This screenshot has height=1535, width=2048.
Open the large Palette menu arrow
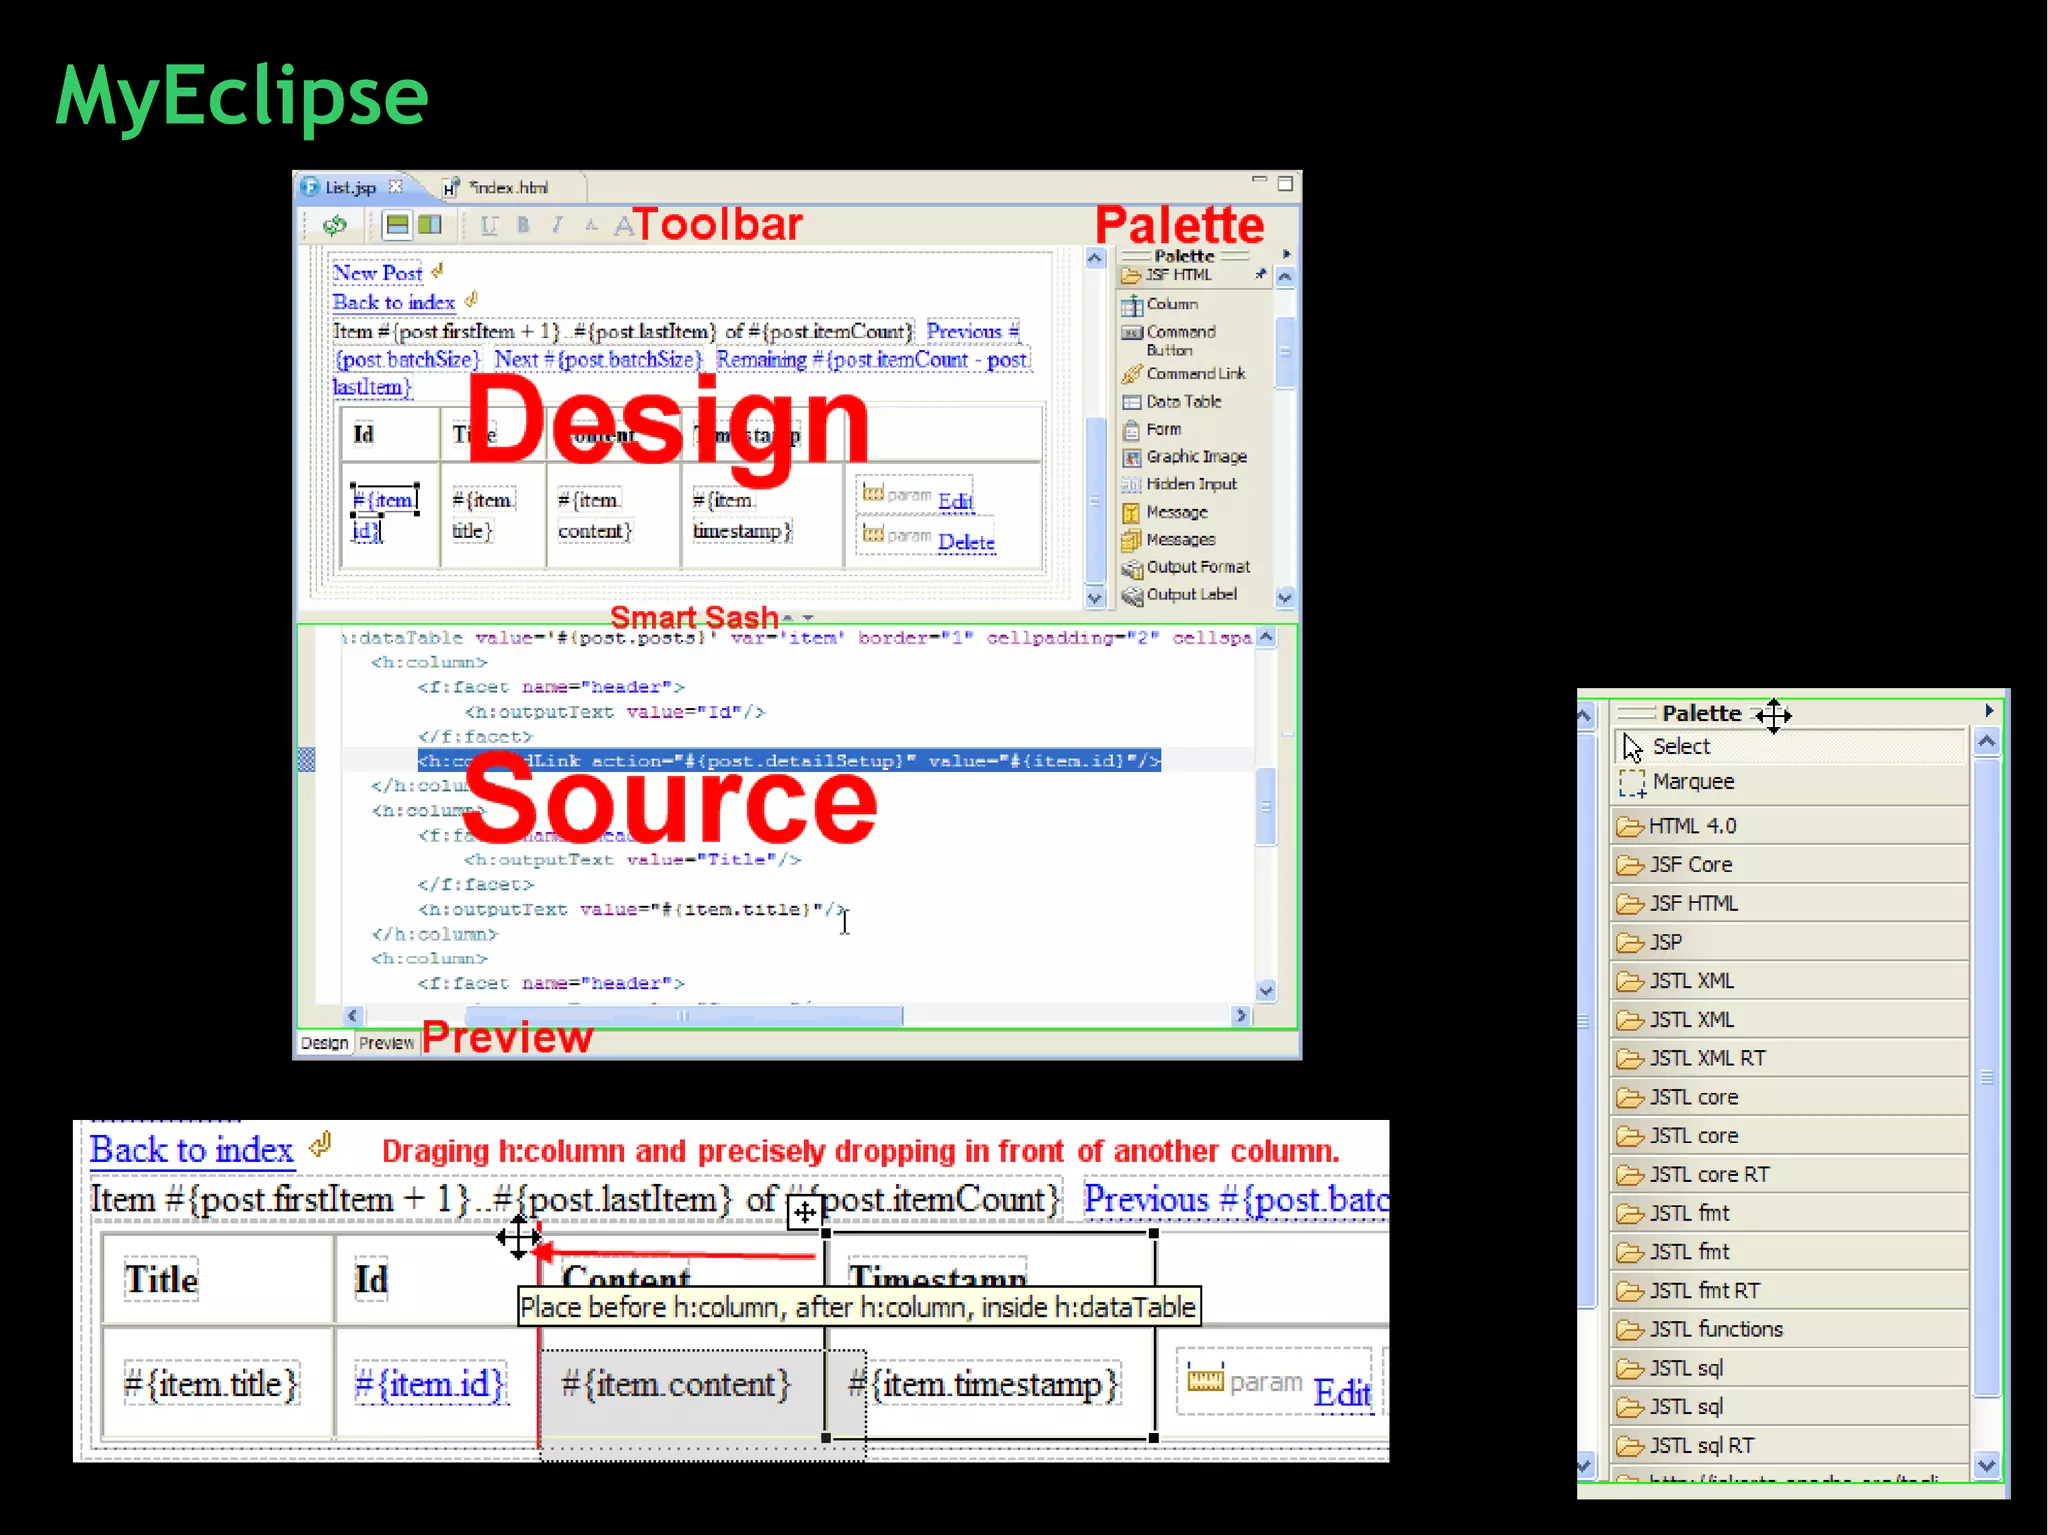click(x=1989, y=711)
